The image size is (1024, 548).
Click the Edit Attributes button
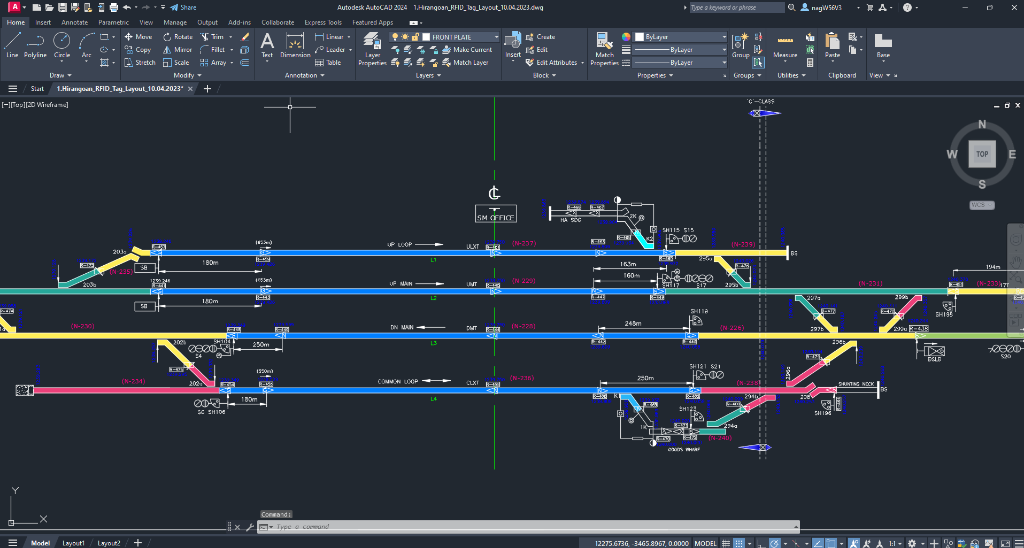tap(552, 63)
